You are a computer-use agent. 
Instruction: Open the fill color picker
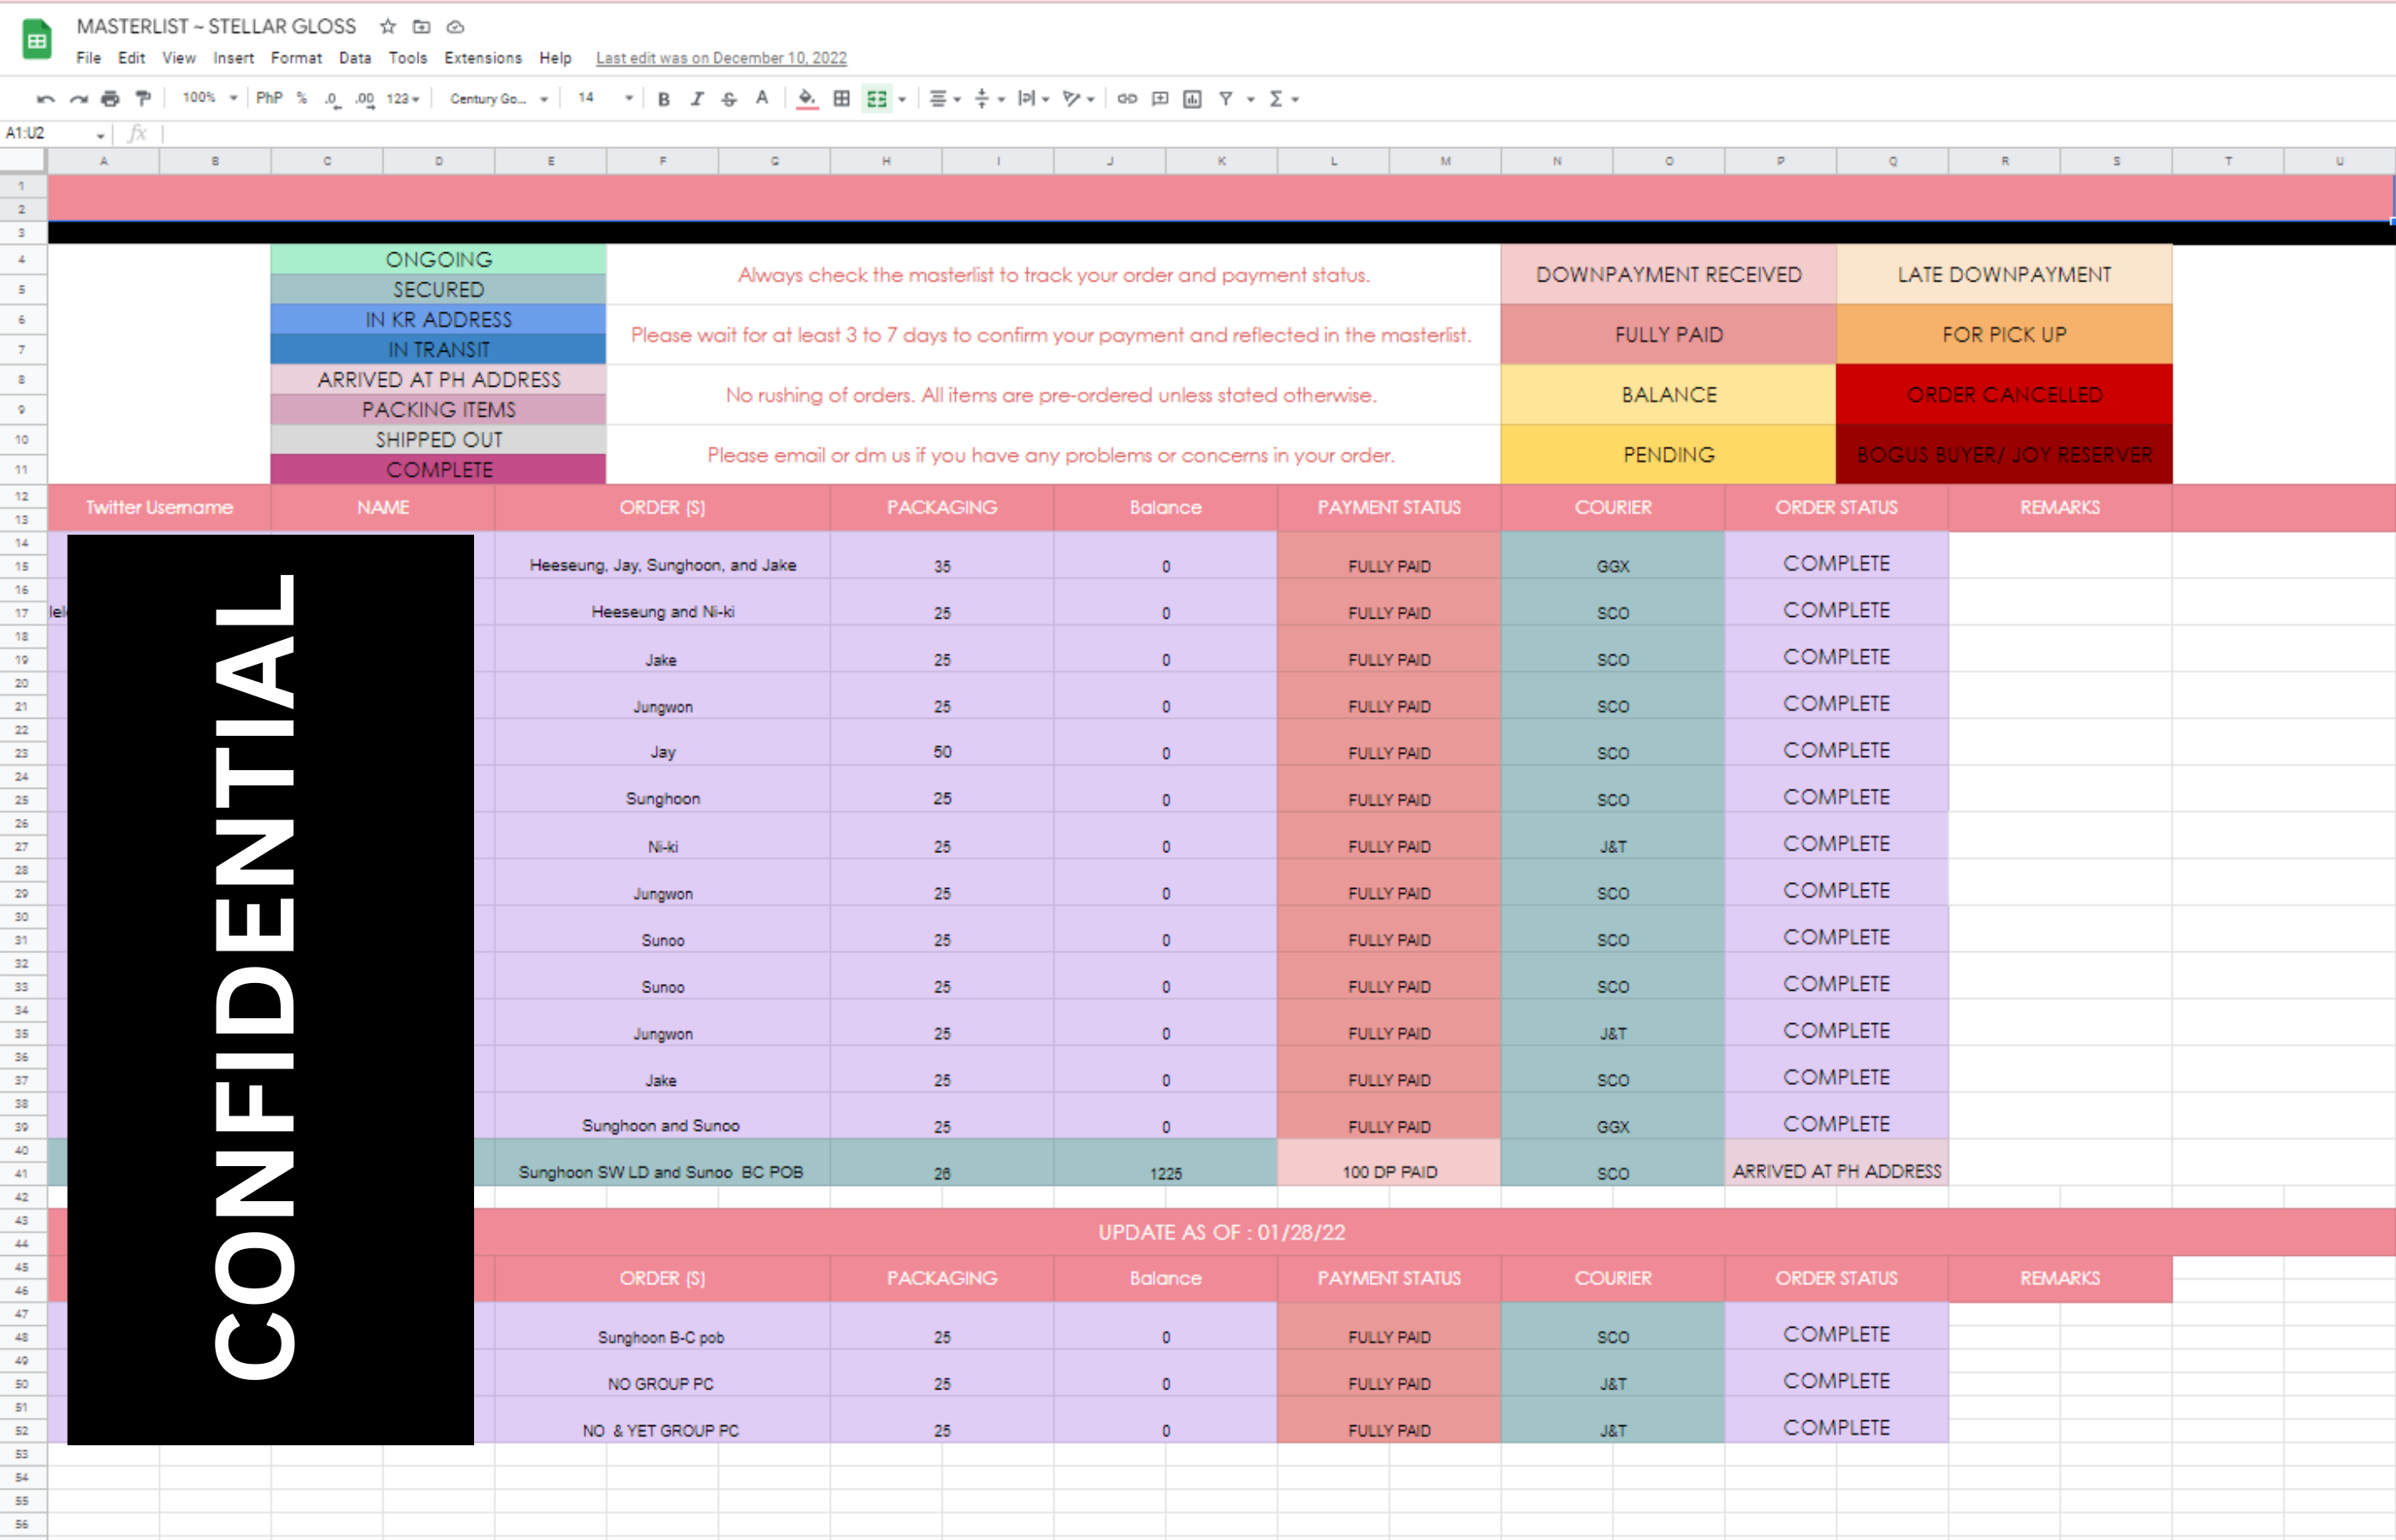tap(806, 98)
